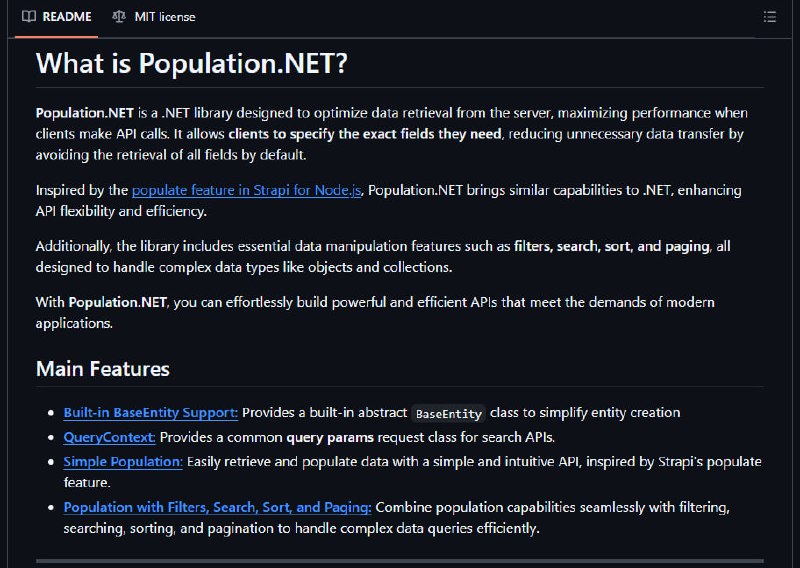This screenshot has width=800, height=568.
Task: Click the 'Main Features' heading
Action: pos(103,369)
